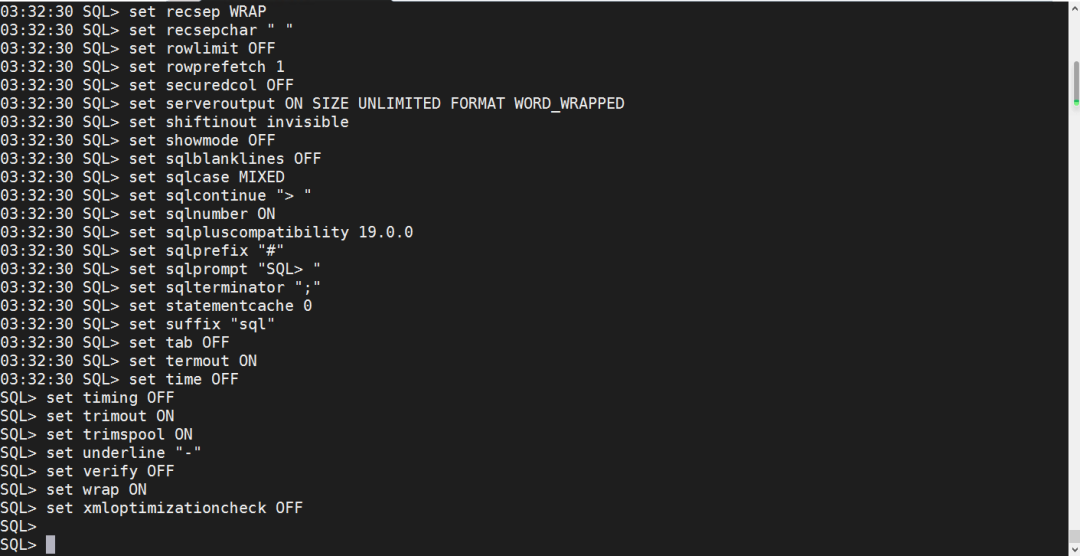The height and width of the screenshot is (556, 1080).
Task: Click the "set sqlcase MIXED" line
Action: 207,177
